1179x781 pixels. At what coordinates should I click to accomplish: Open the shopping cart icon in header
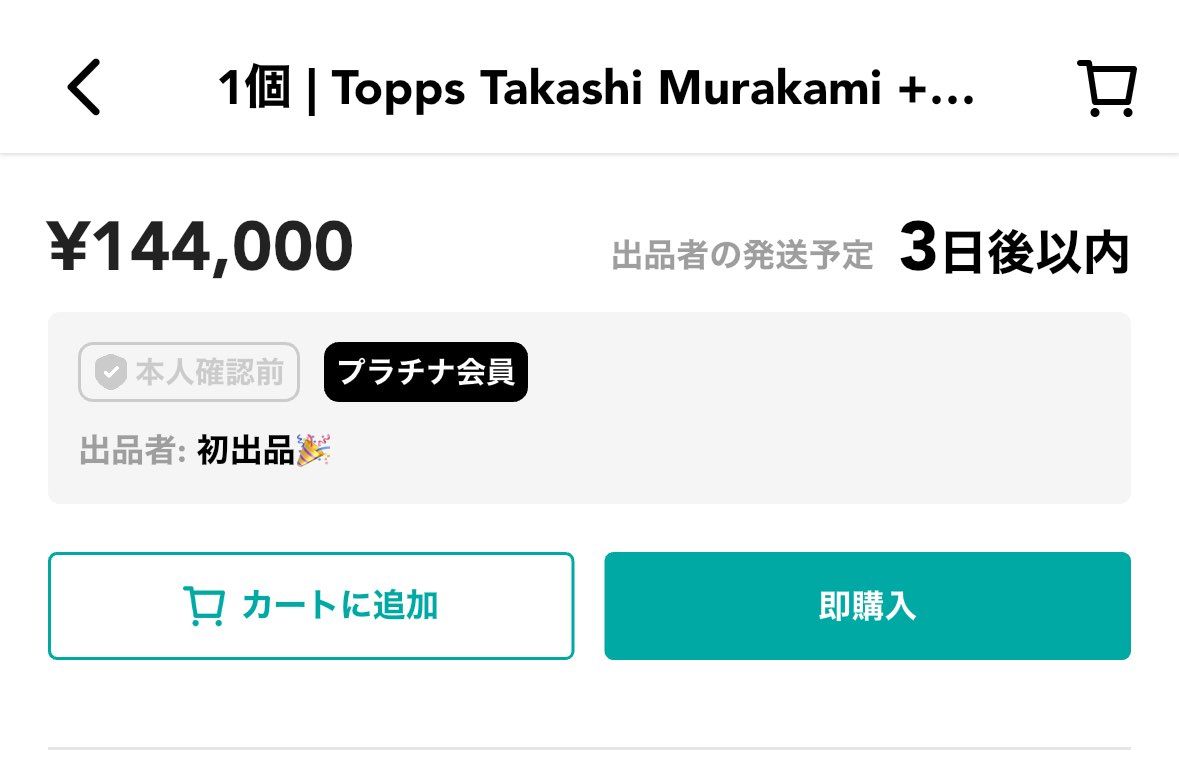1107,88
